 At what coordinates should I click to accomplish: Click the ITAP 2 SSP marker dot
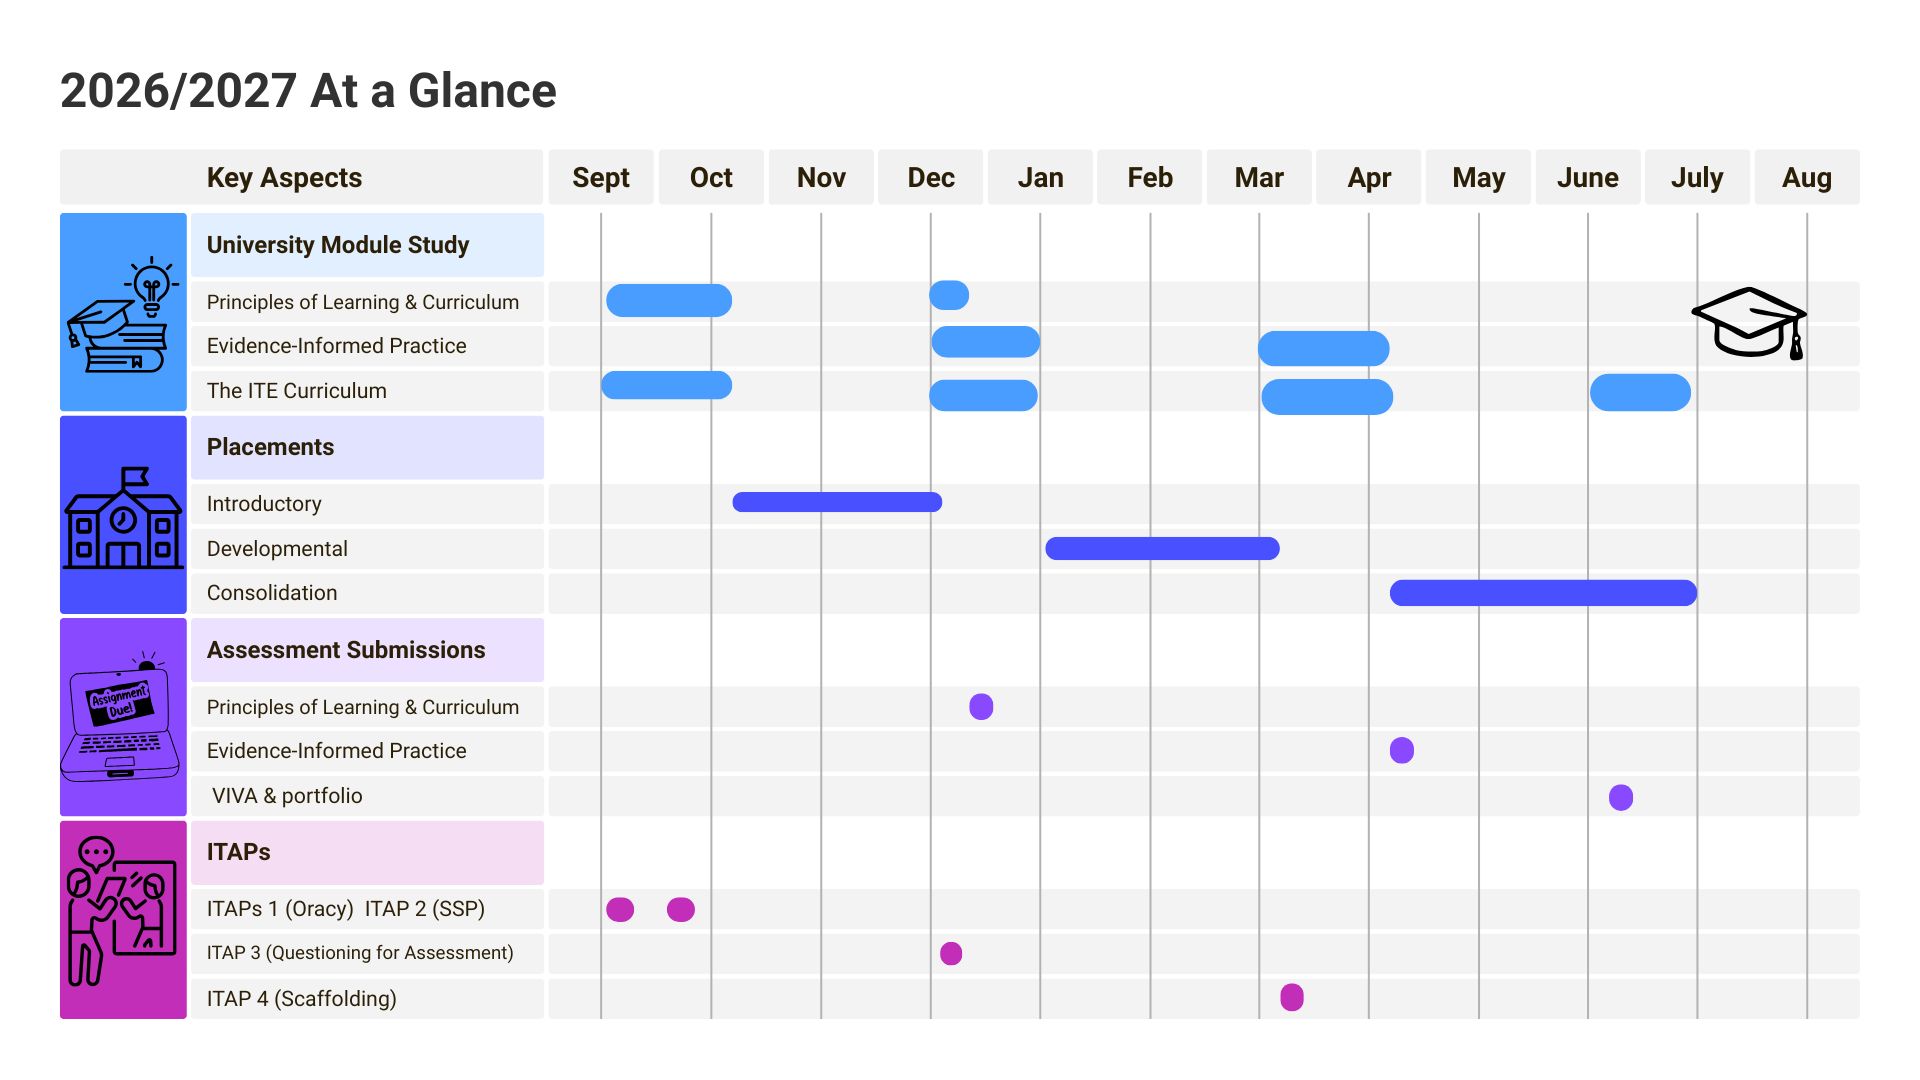[x=681, y=909]
